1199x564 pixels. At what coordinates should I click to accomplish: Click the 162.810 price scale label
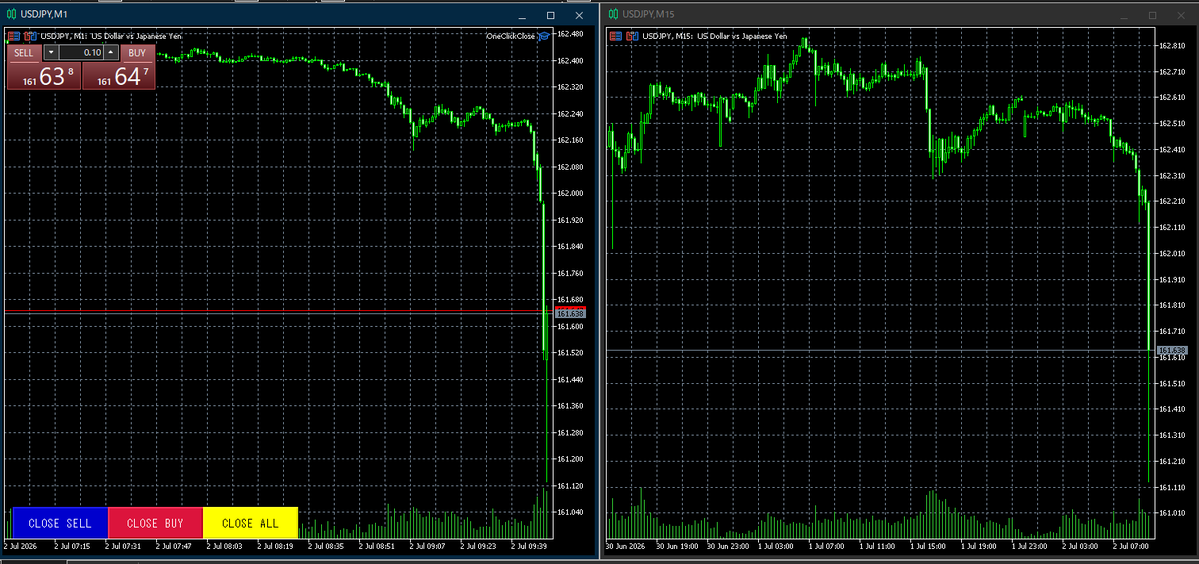coord(1173,46)
